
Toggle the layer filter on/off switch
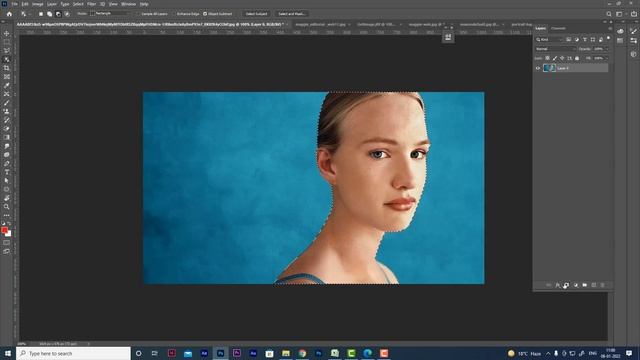click(609, 38)
